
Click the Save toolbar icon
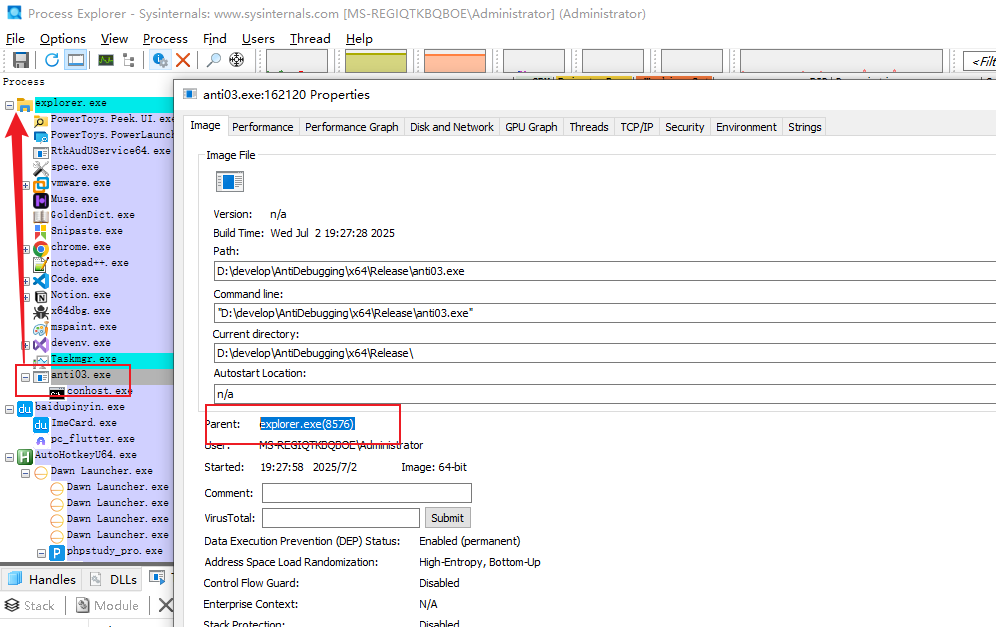(20, 61)
